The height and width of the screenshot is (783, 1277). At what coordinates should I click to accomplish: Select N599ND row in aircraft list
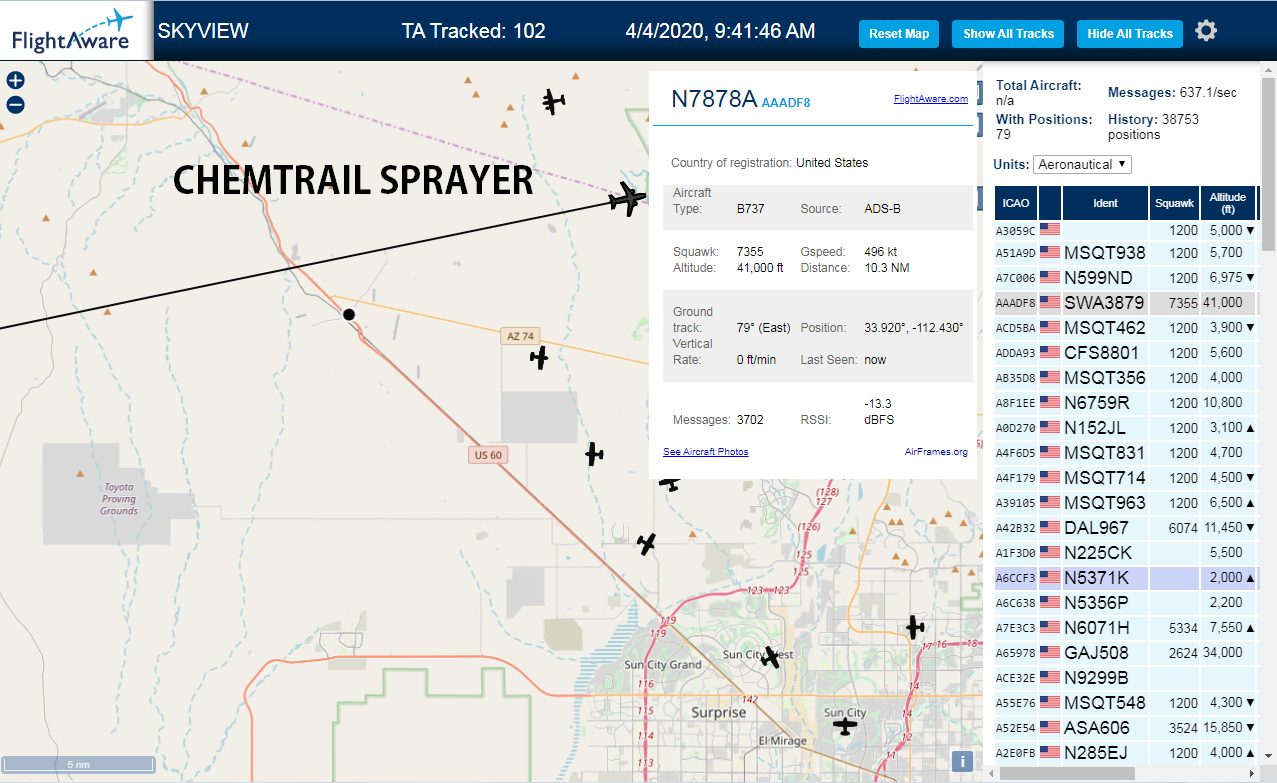(1125, 278)
